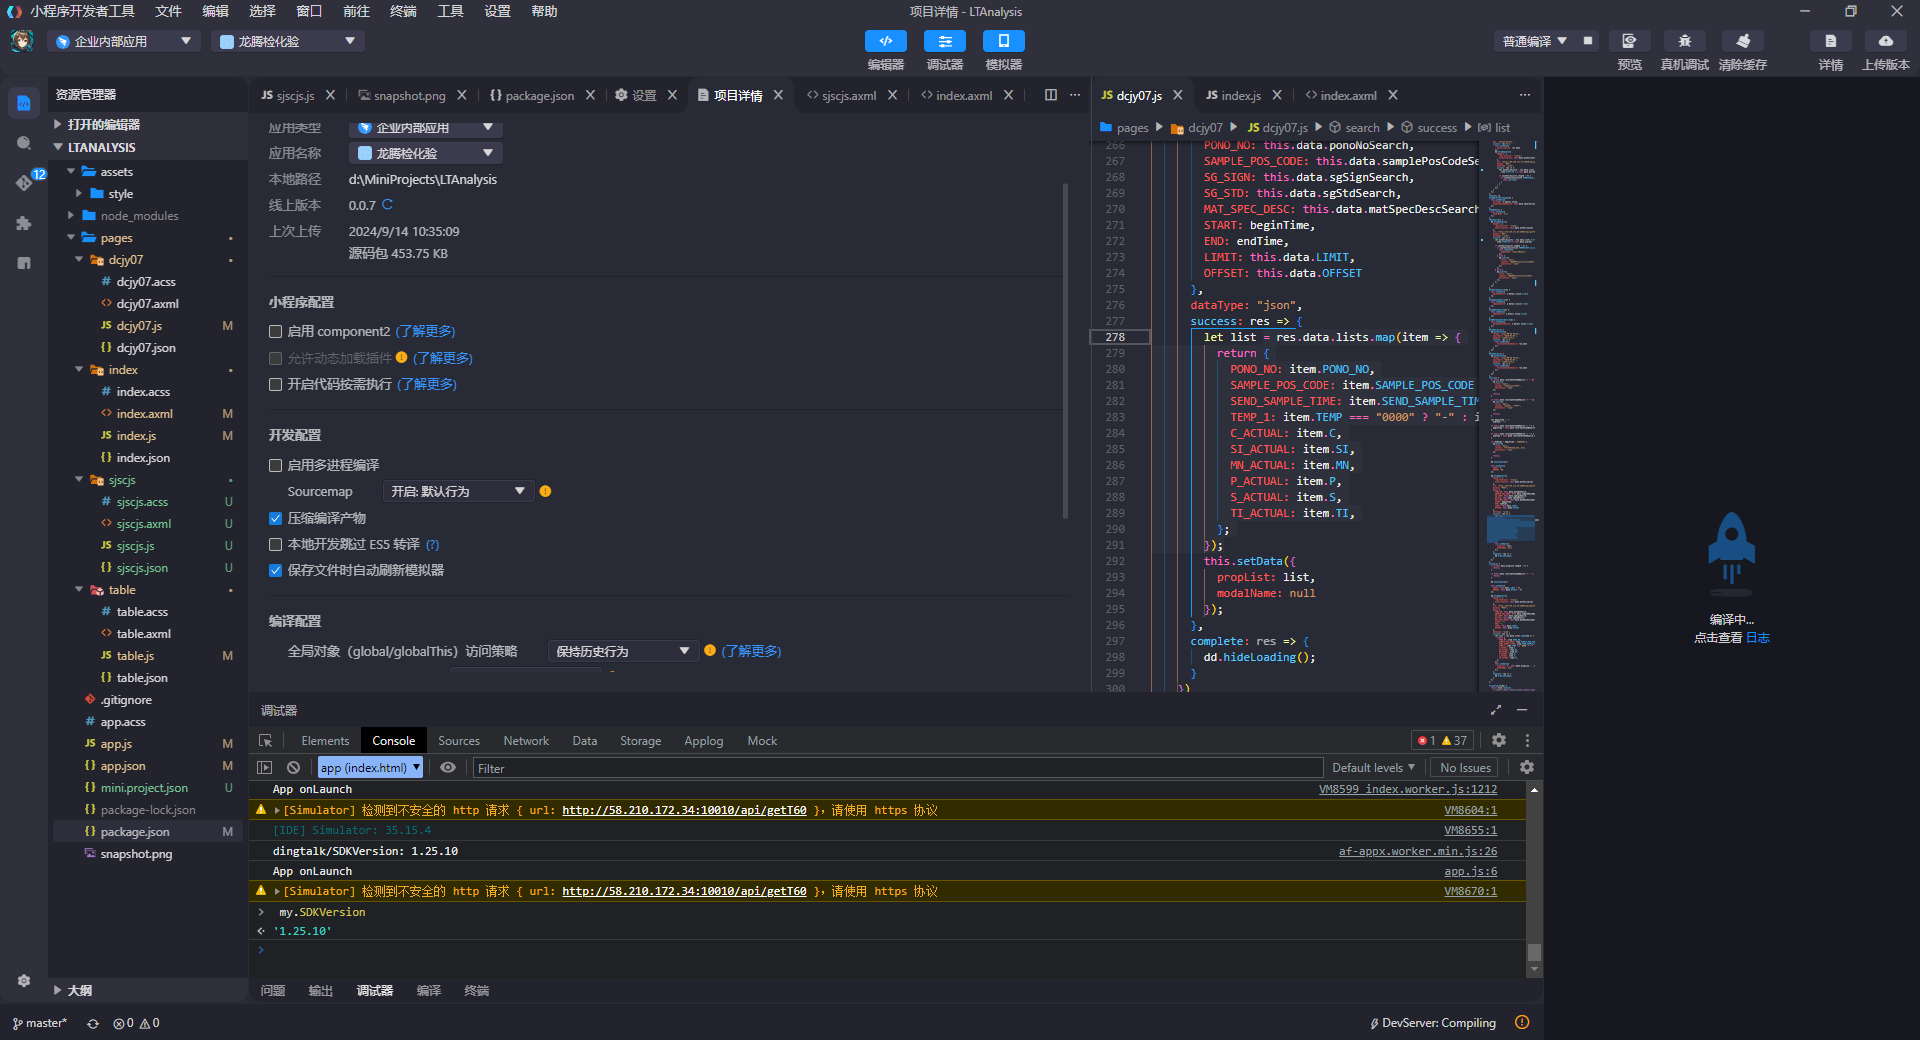Open the search sidebar icon
1920x1040 pixels.
pos(24,143)
